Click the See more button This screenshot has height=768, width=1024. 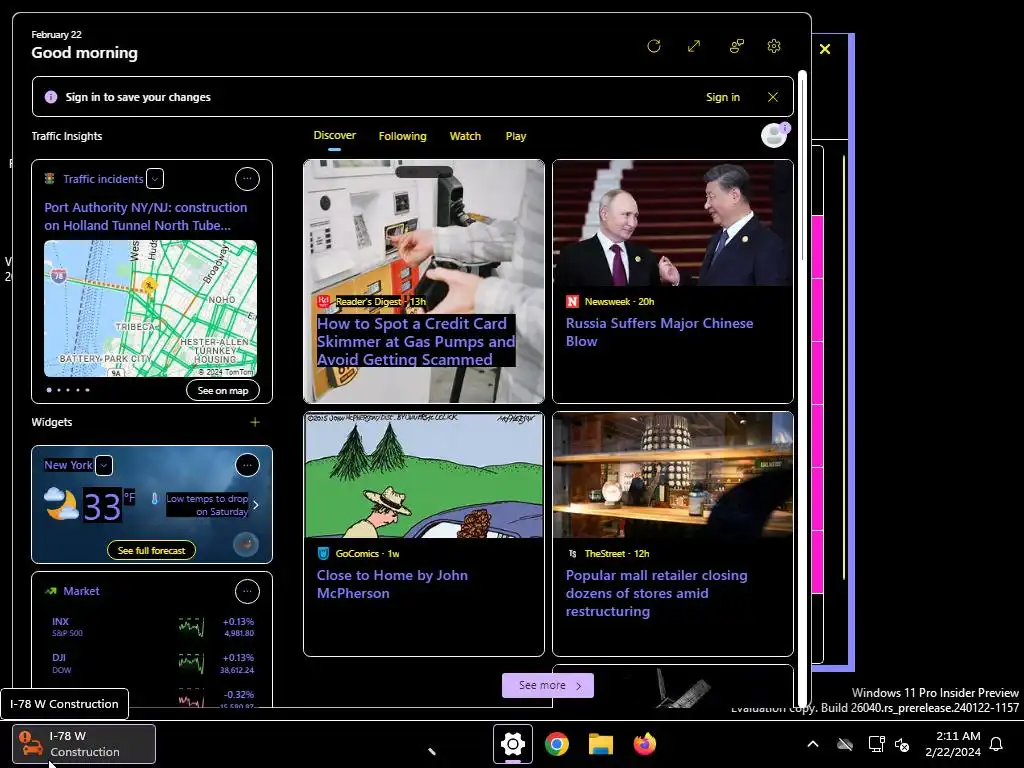point(548,685)
